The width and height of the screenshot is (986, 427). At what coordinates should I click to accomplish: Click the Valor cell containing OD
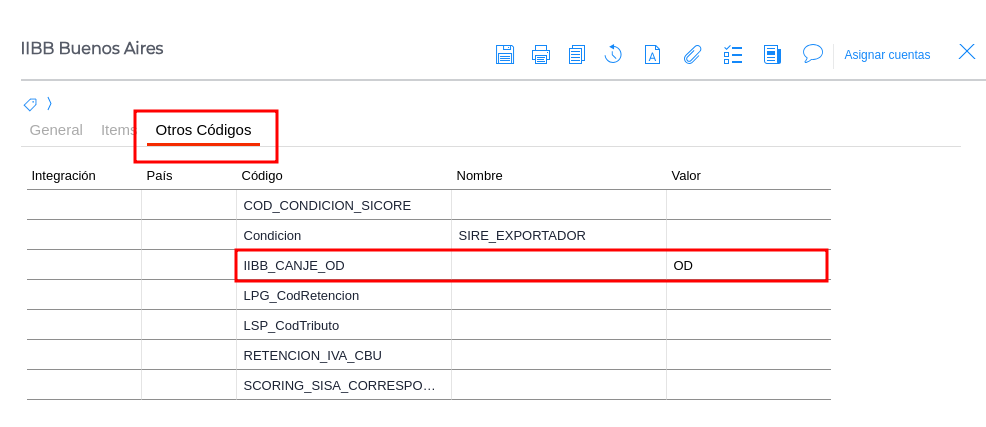[x=746, y=265]
